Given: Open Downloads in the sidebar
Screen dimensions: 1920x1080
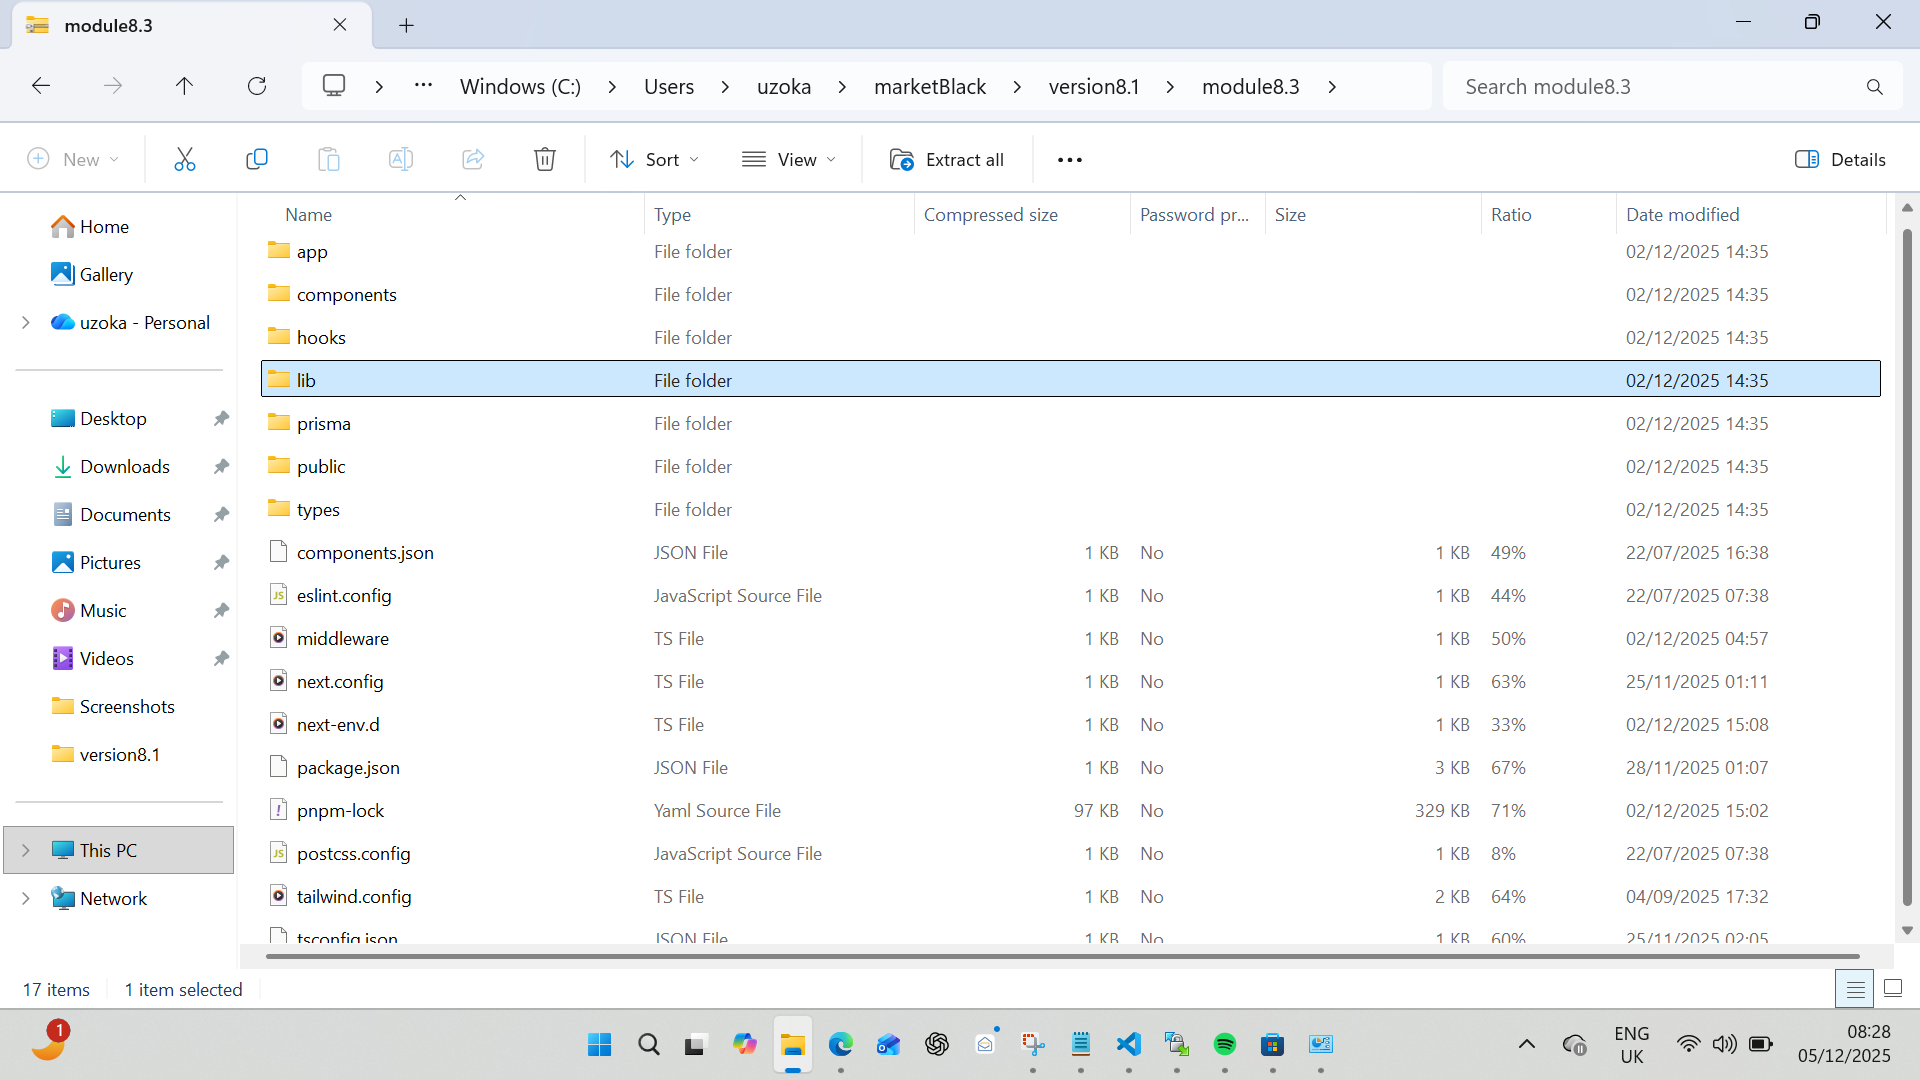Looking at the screenshot, I should [x=124, y=466].
